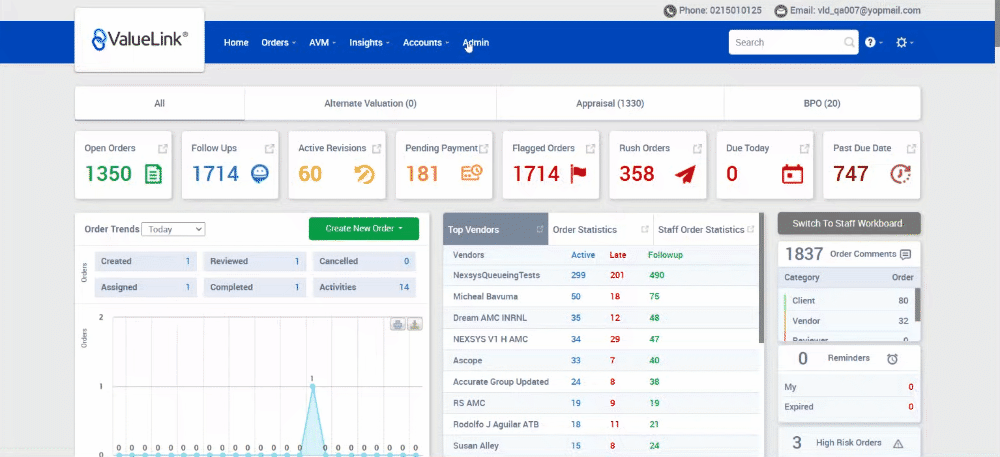This screenshot has height=457, width=1000.
Task: Open the Pending Payment pop-out icon
Action: 483,149
